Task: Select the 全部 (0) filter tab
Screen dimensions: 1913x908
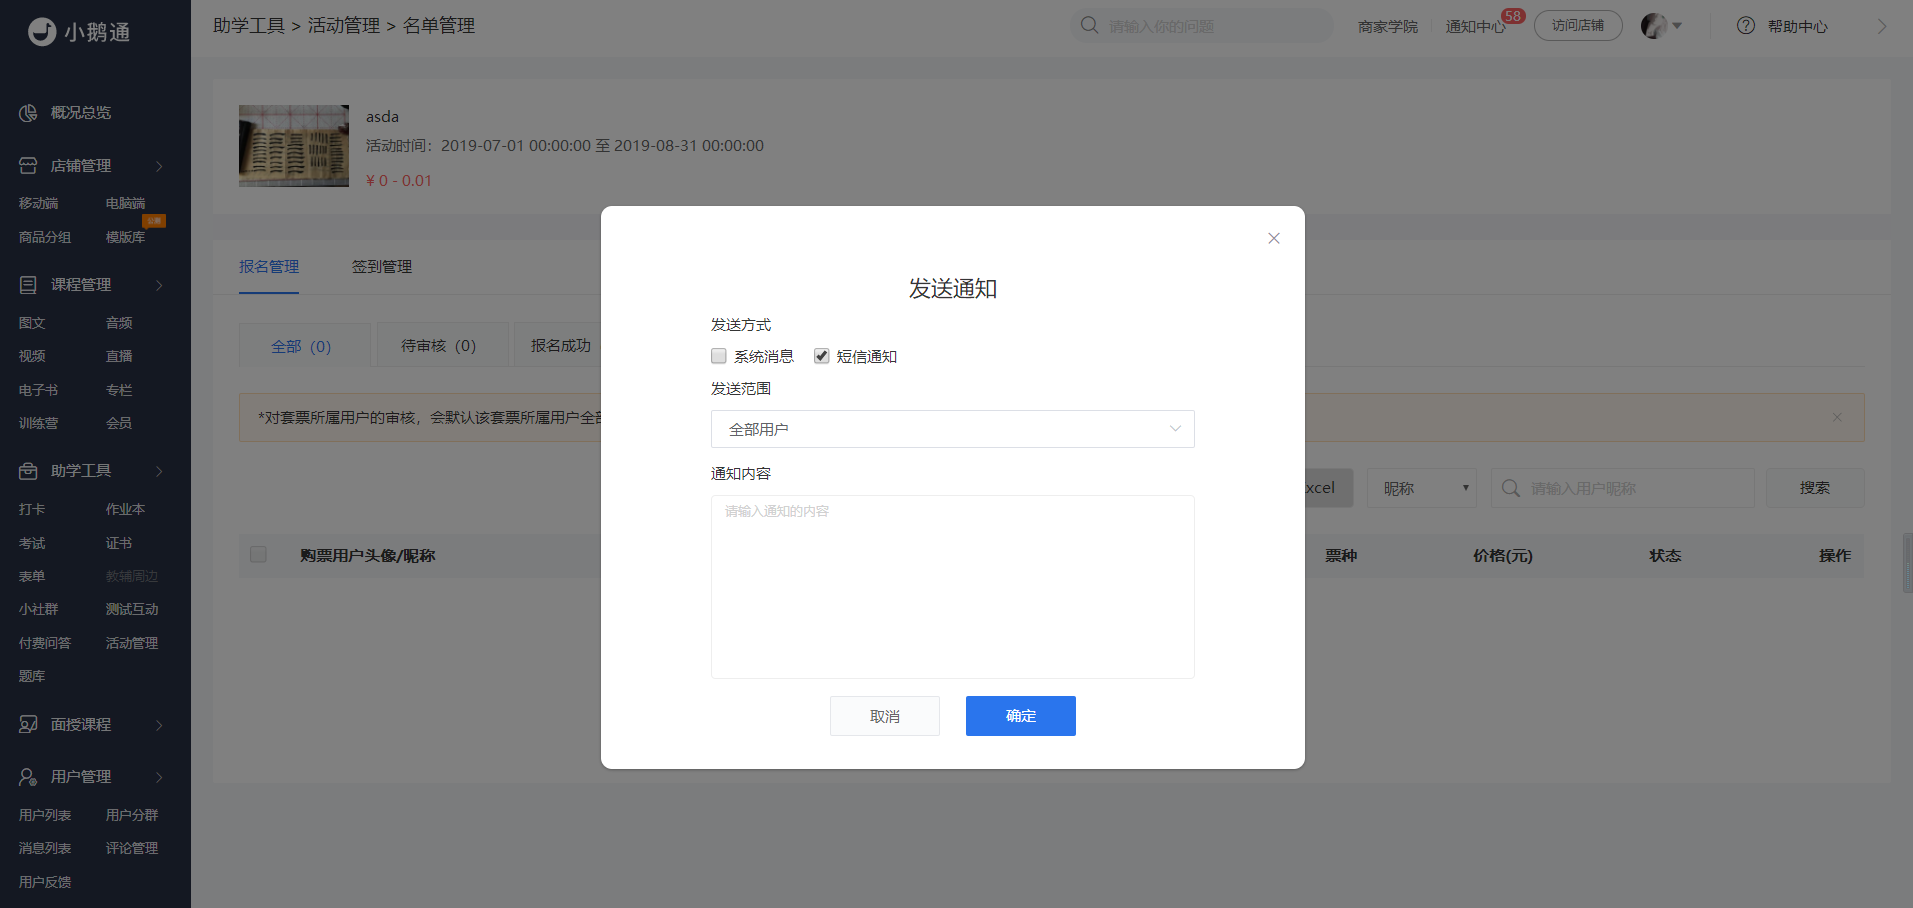Action: (x=304, y=345)
